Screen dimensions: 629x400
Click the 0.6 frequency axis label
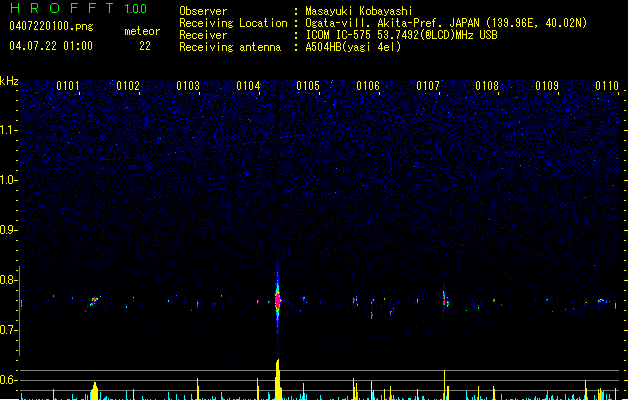(x=9, y=380)
